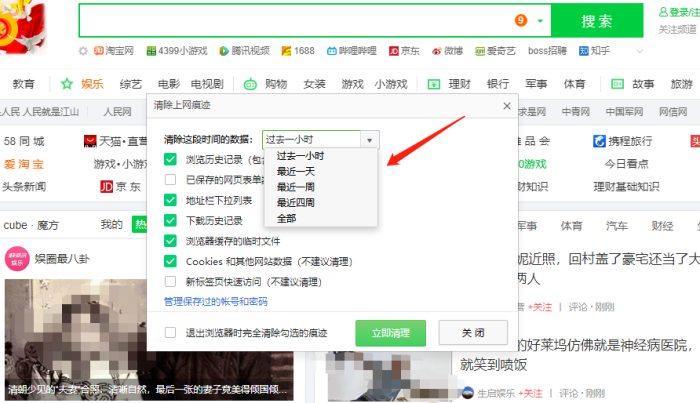Open the 人民网 link
Screen dimensions: 700x403
tap(117, 112)
